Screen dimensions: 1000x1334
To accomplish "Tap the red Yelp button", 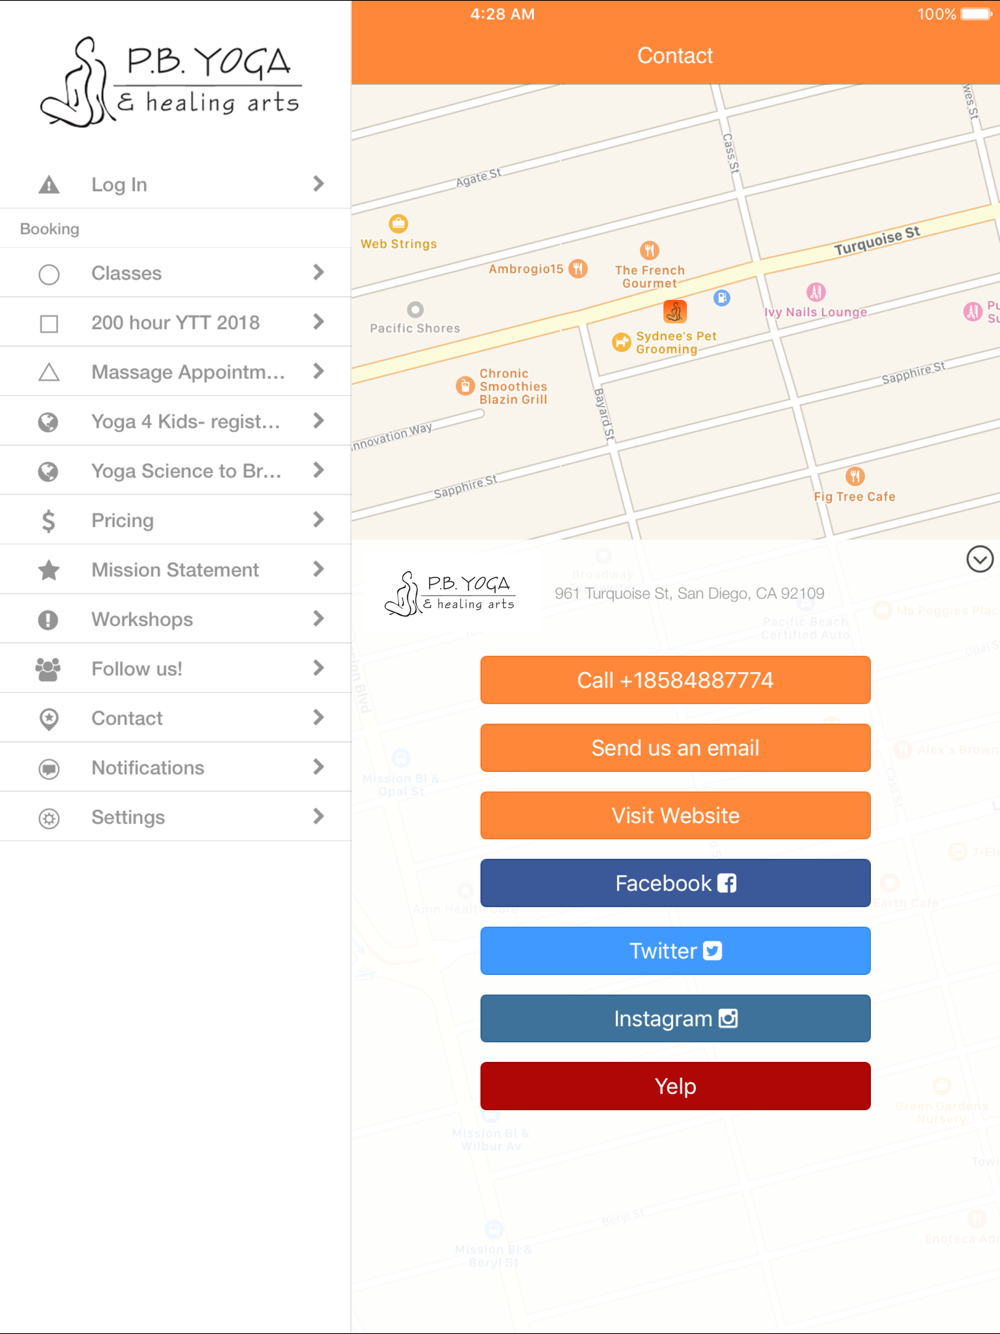I will coord(675,1086).
